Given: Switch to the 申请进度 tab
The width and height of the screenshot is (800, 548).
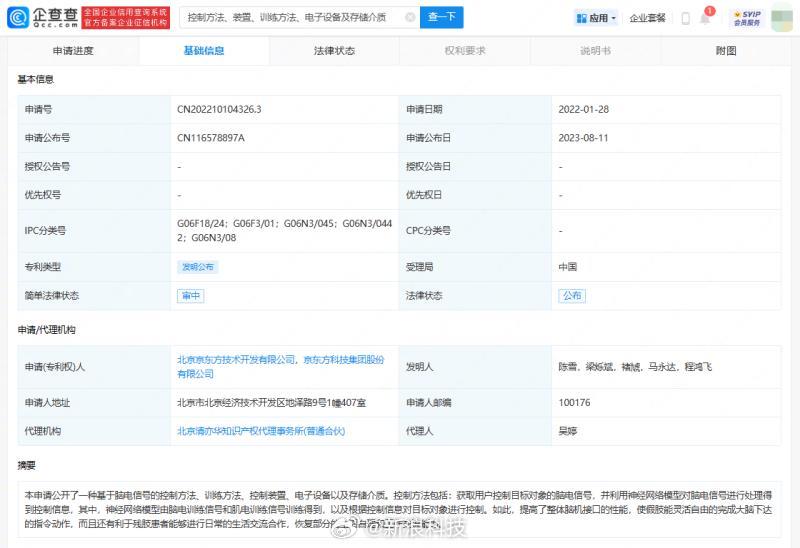Looking at the screenshot, I should (73, 51).
